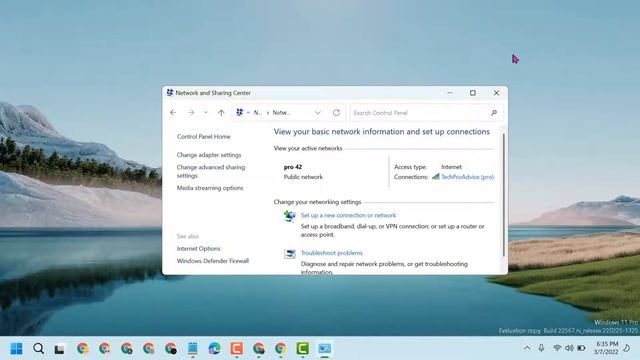The width and height of the screenshot is (640, 360).
Task: Click the active Control Panel taskbar icon
Action: [x=324, y=349]
